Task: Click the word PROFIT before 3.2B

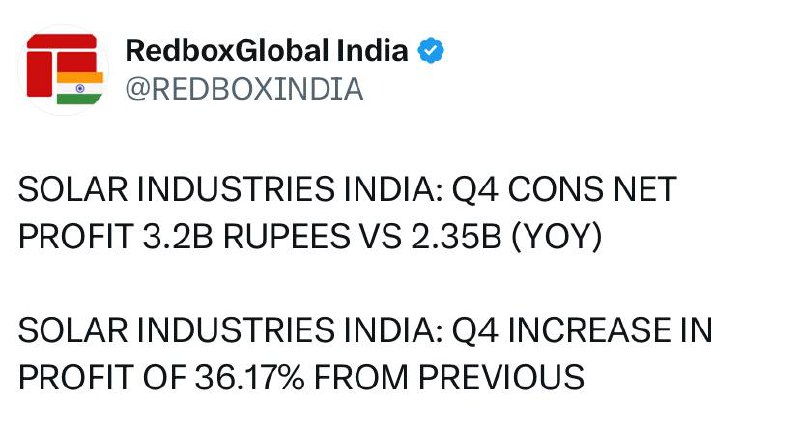Action: 76,237
